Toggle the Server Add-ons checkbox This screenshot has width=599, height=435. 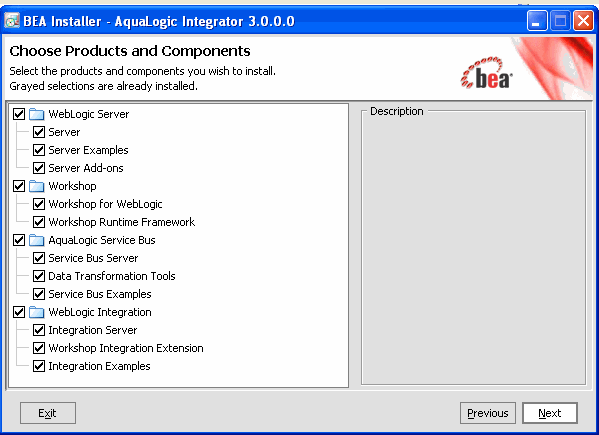click(x=39, y=168)
